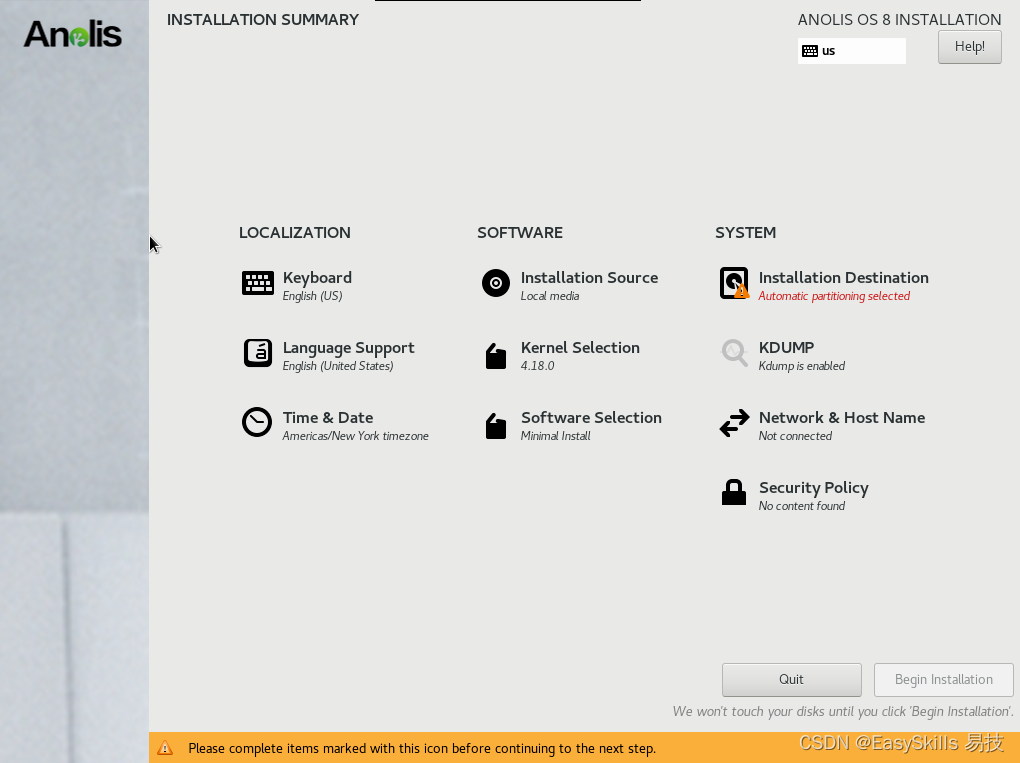Click 'Local media' text
The width and height of the screenshot is (1020, 763).
550,296
